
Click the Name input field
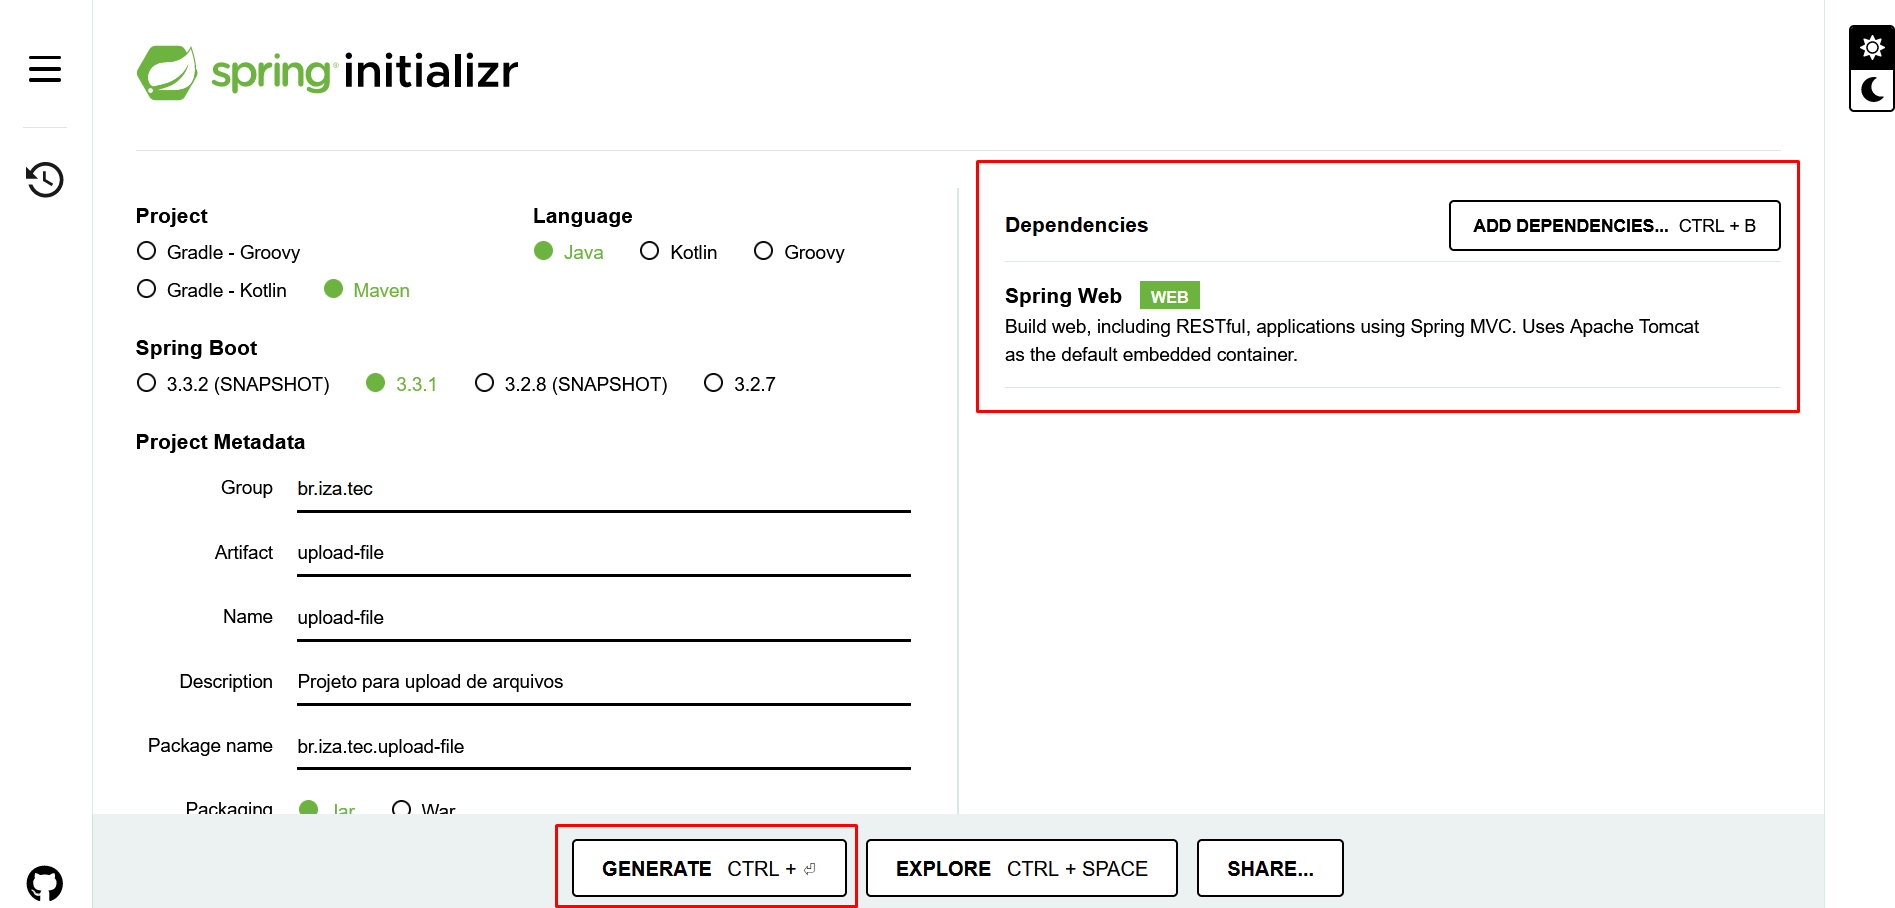click(604, 618)
